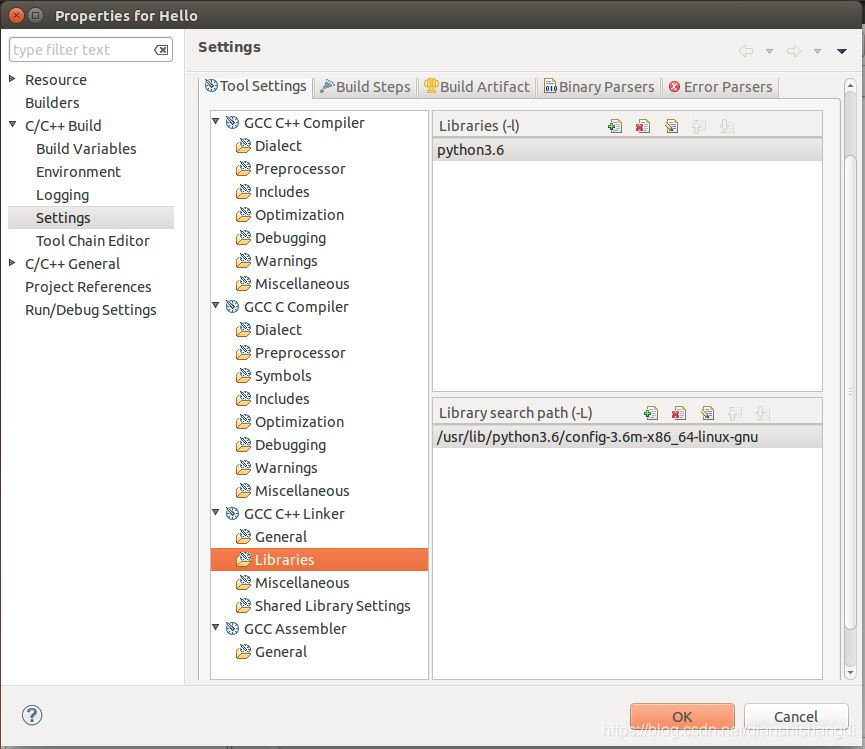Edit the config-3.6m search path entry
865x749 pixels.
point(707,412)
